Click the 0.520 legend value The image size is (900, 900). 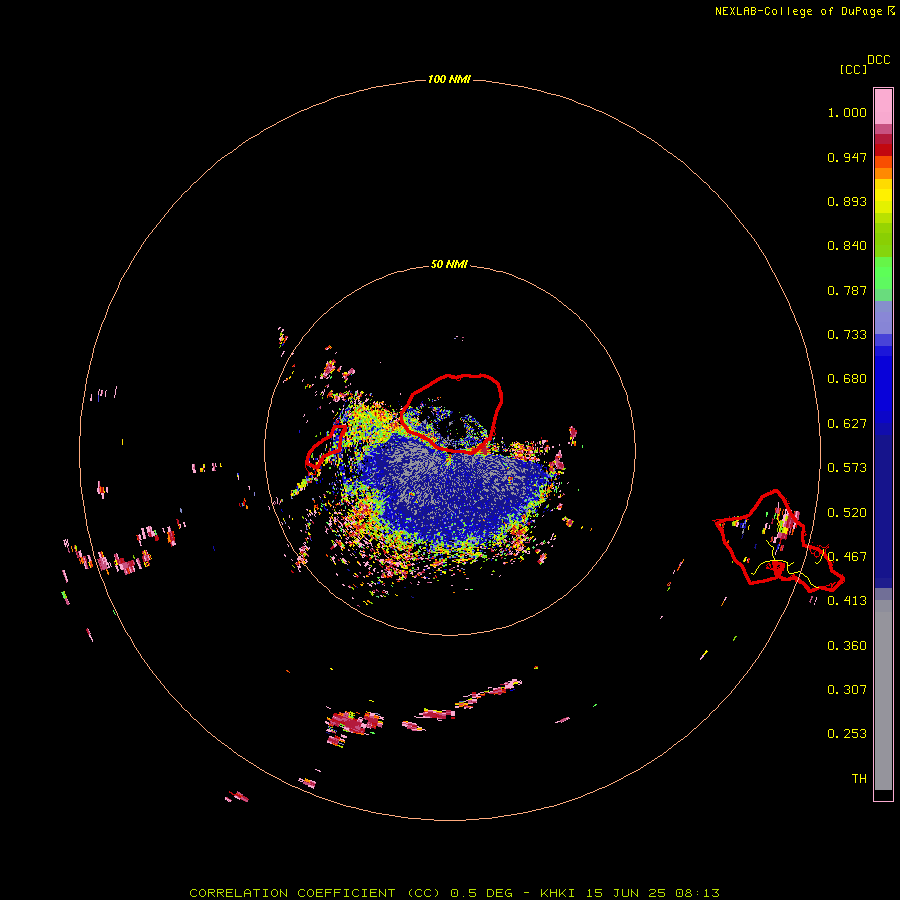(847, 513)
